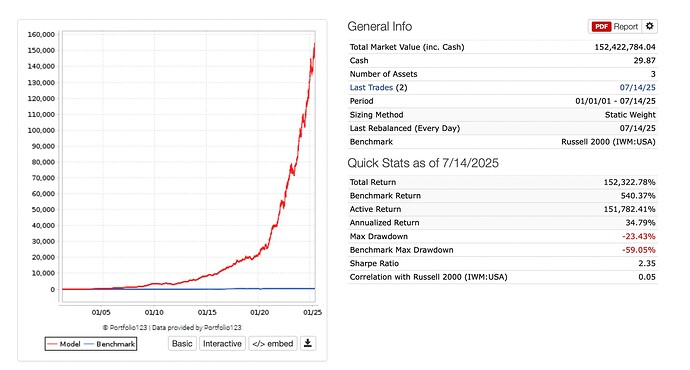
Task: Select the Period value 01/01/01 - 07/14/25
Action: [615, 101]
